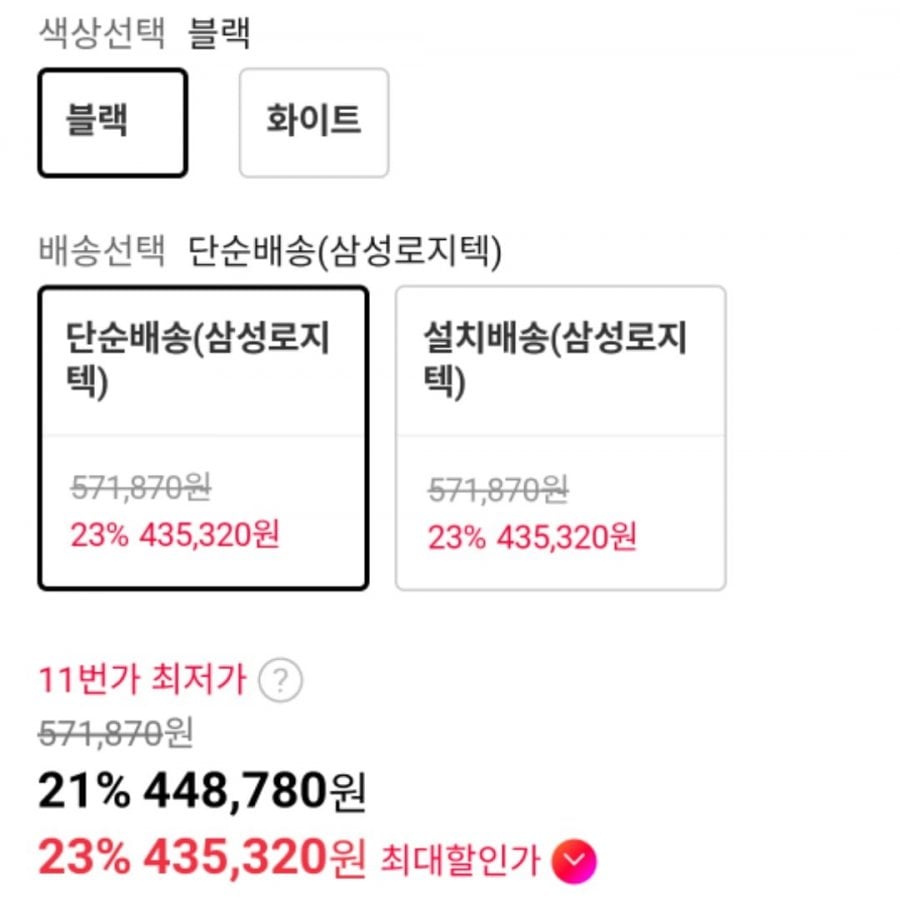Click the selected delivery text beside 배송선택
The width and height of the screenshot is (900, 919).
click(x=345, y=251)
